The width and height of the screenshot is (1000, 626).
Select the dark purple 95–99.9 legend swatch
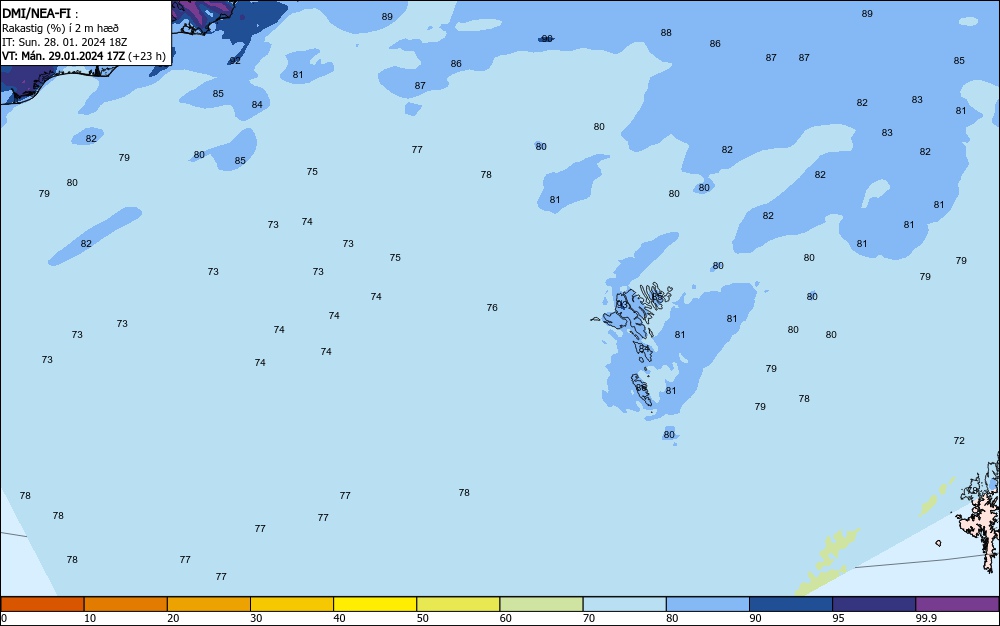click(x=874, y=604)
